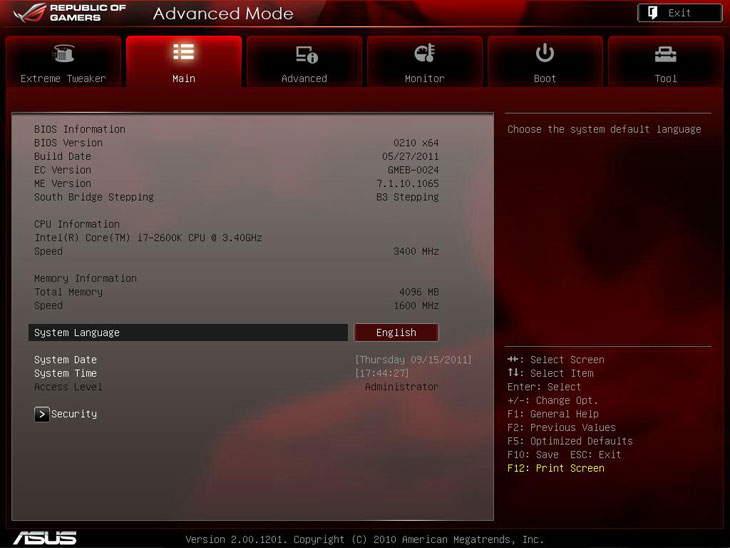Click the Extreme Tweaker tab icon
This screenshot has width=730, height=548.
(63, 54)
